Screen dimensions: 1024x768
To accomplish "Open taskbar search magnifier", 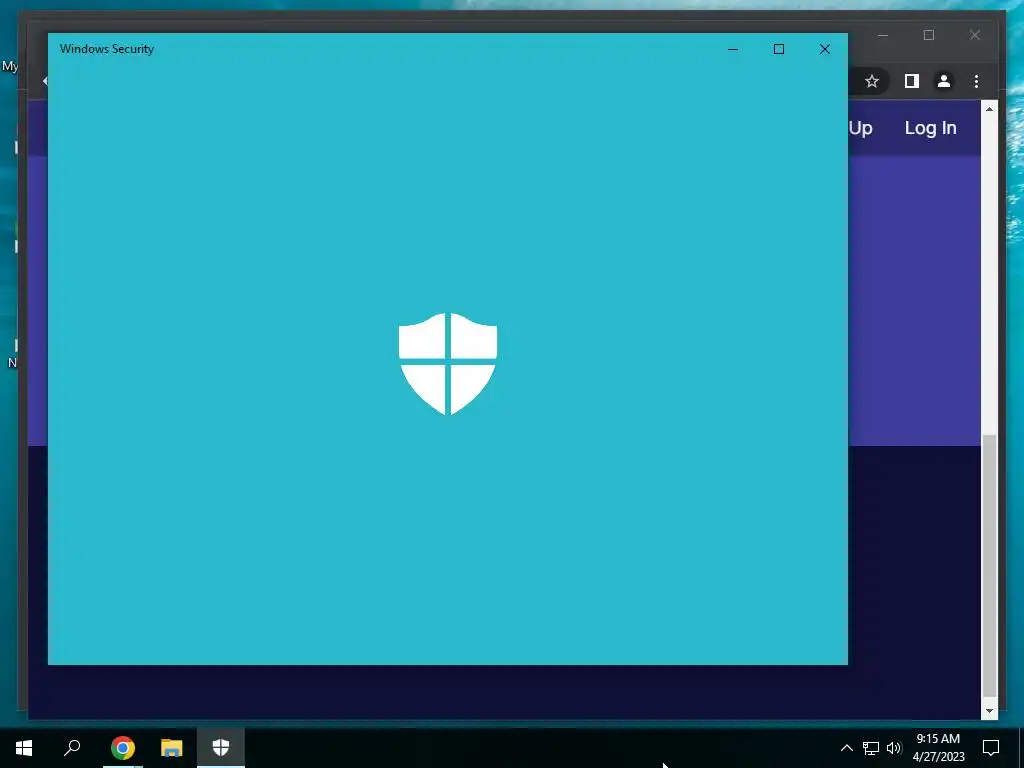I will [72, 748].
